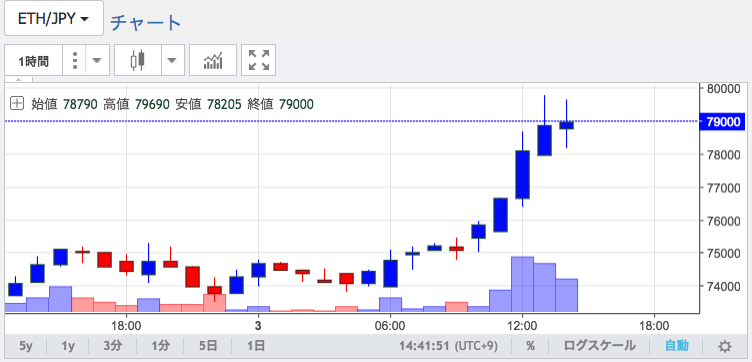This screenshot has height=362, width=752.
Task: Click the チャート heading link
Action: click(x=146, y=23)
